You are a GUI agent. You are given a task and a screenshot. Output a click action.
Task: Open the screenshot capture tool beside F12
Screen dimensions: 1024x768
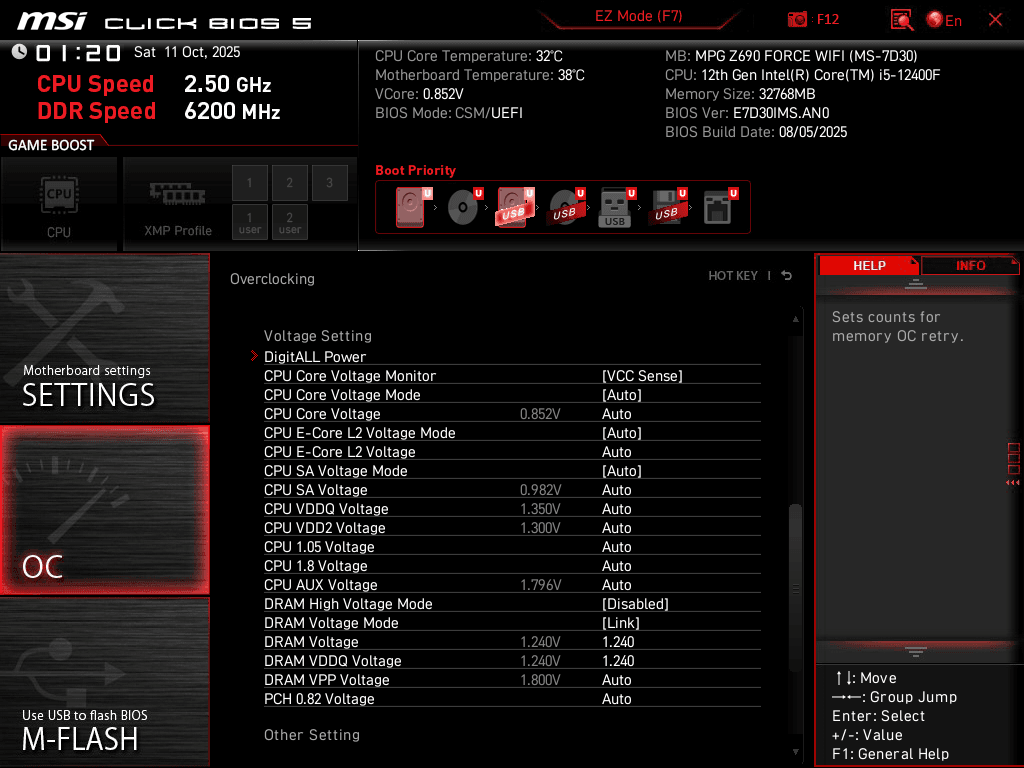coord(798,18)
